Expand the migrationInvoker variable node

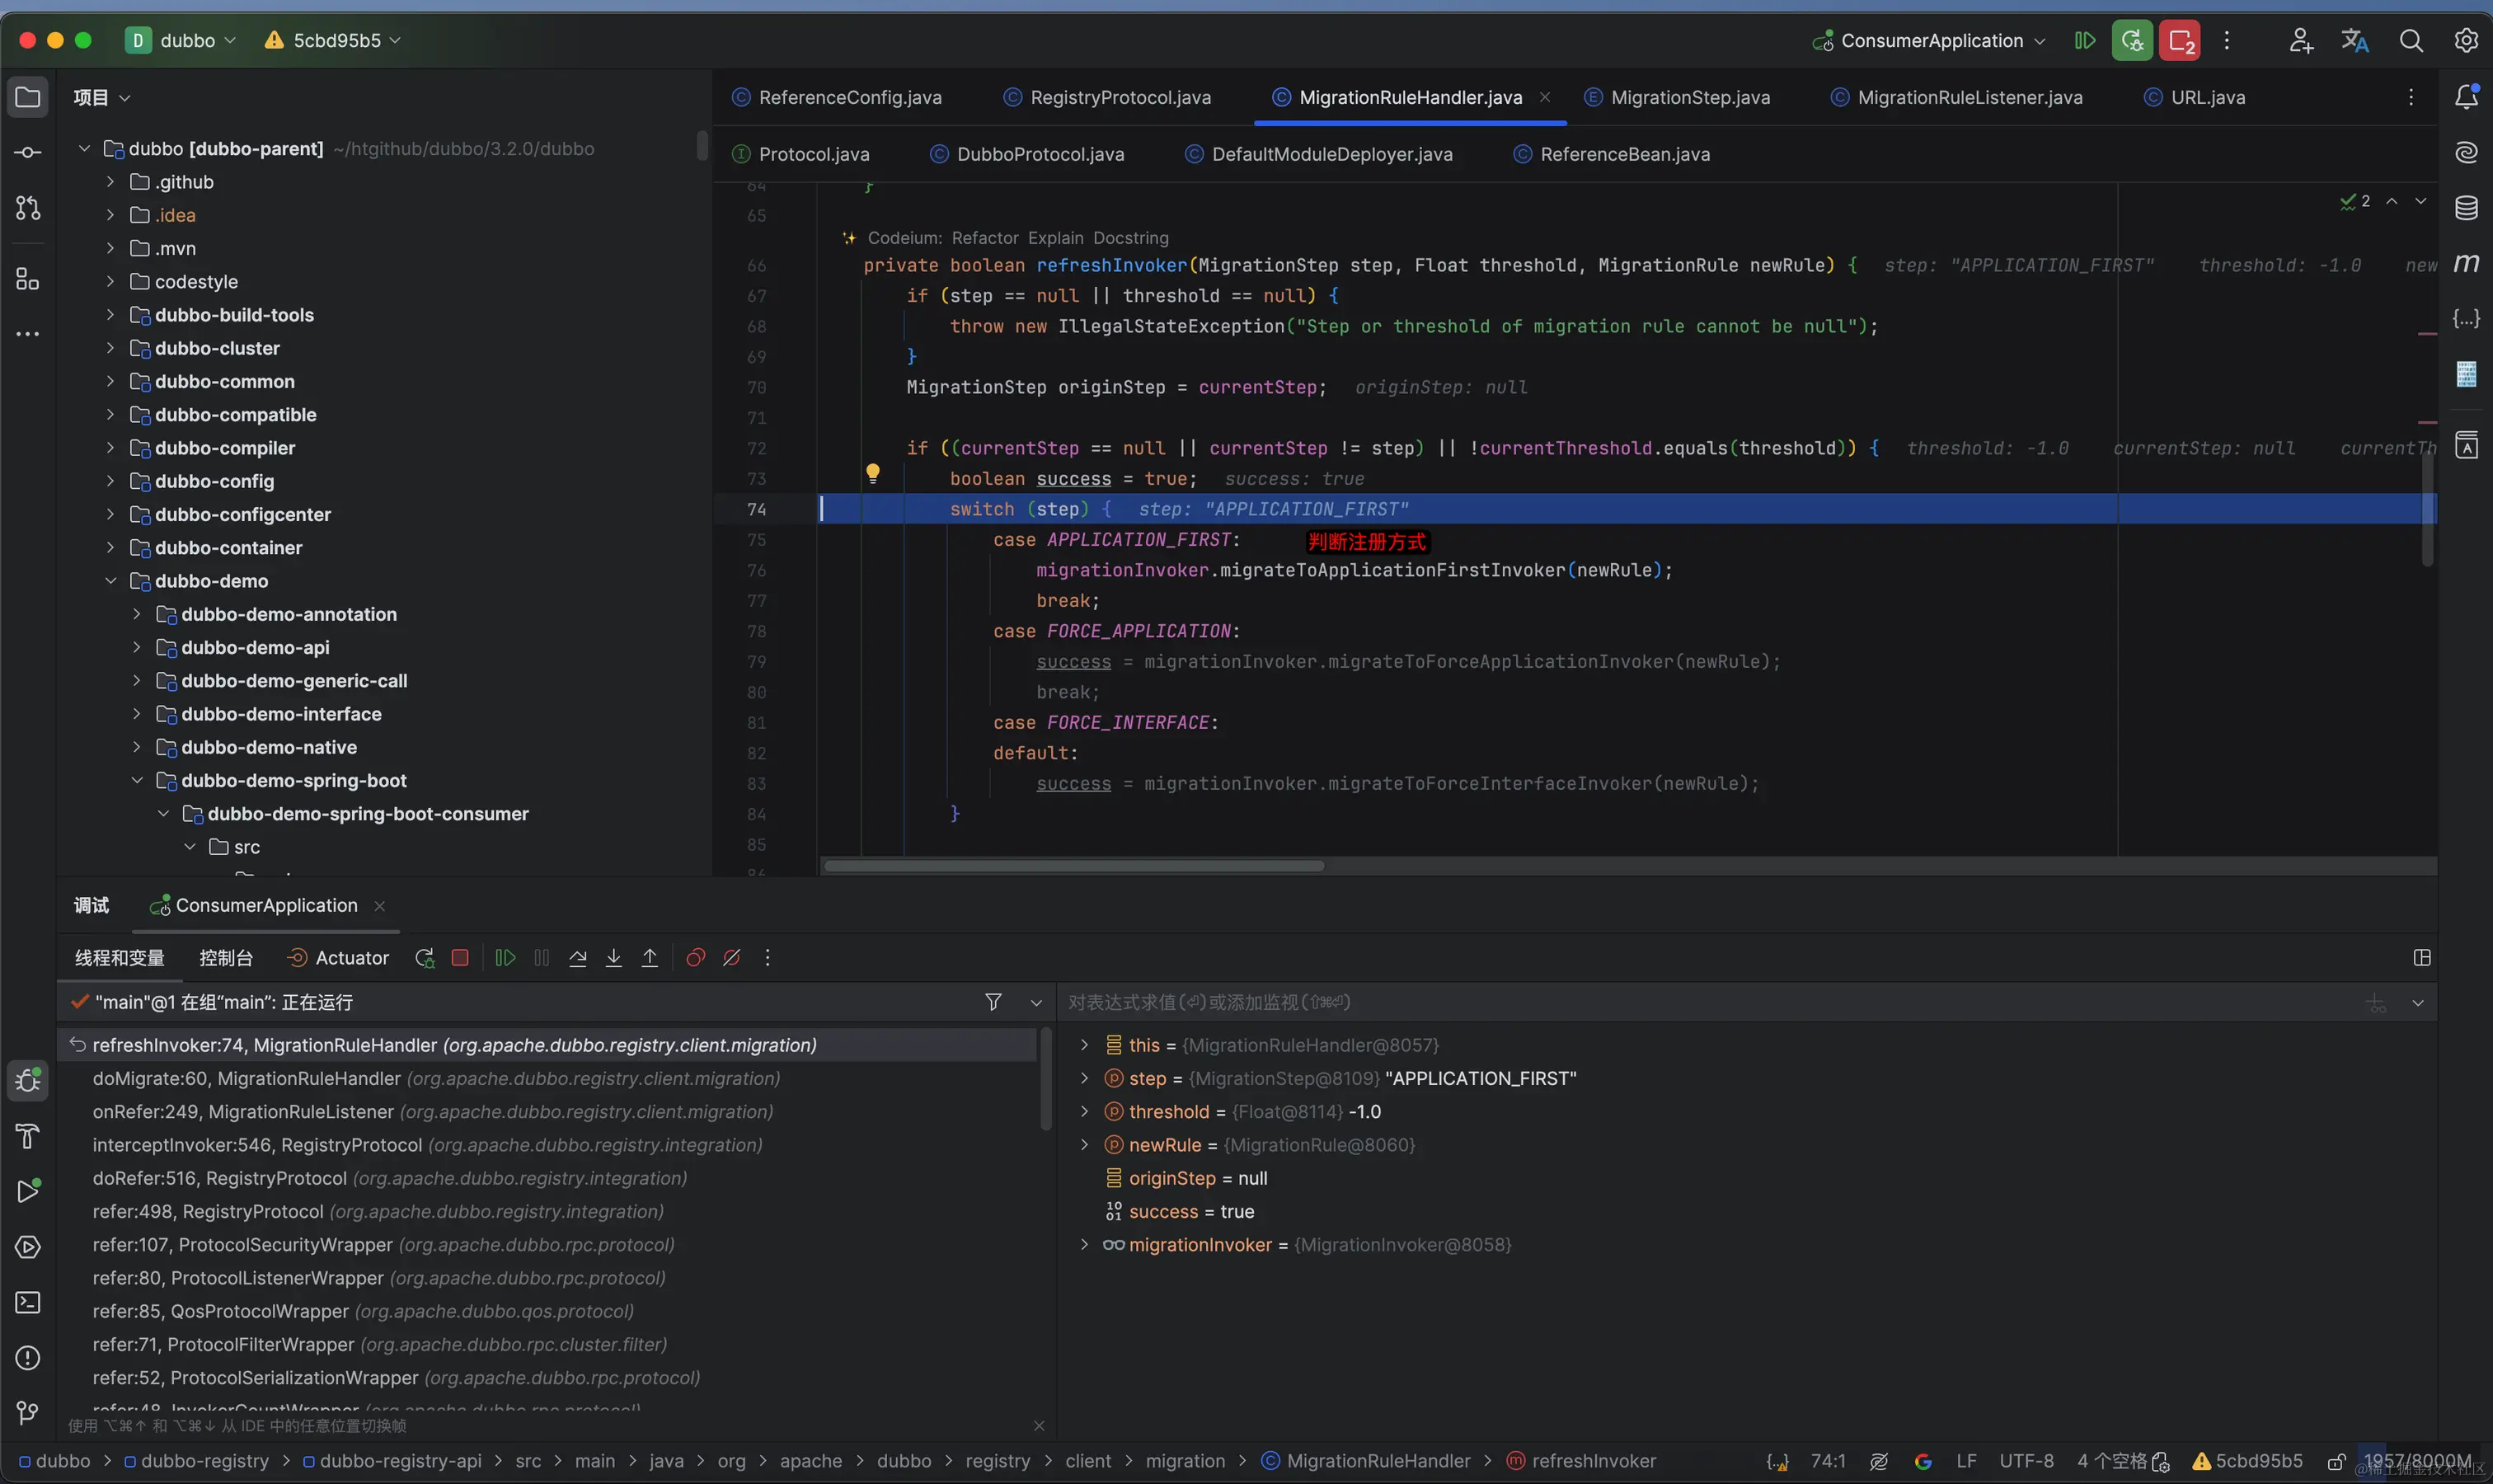[x=1084, y=1245]
